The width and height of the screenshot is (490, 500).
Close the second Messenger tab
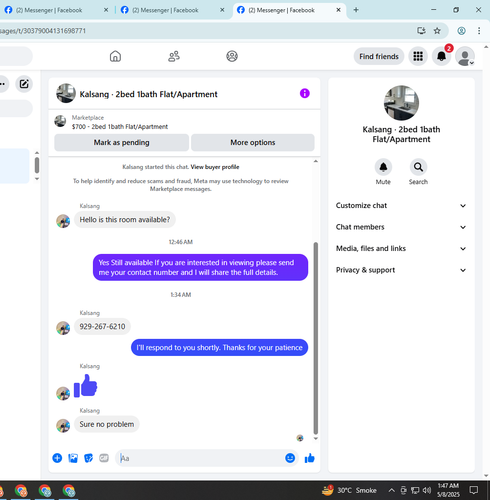pos(222,10)
